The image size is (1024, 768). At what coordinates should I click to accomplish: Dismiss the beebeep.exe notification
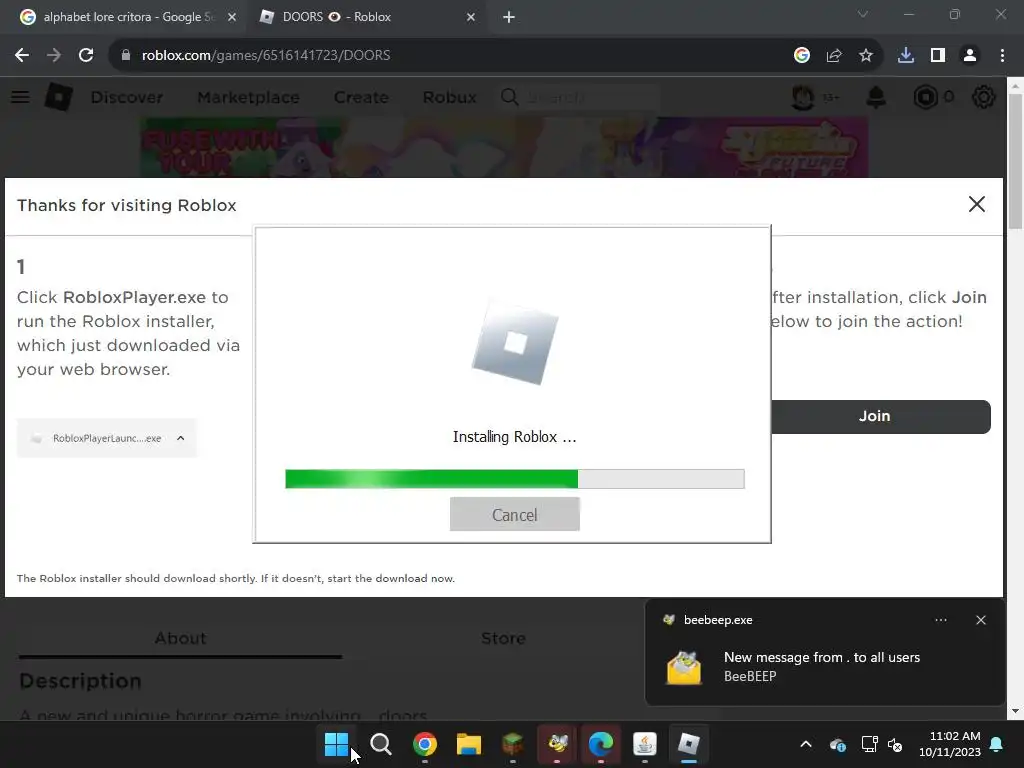click(x=980, y=620)
